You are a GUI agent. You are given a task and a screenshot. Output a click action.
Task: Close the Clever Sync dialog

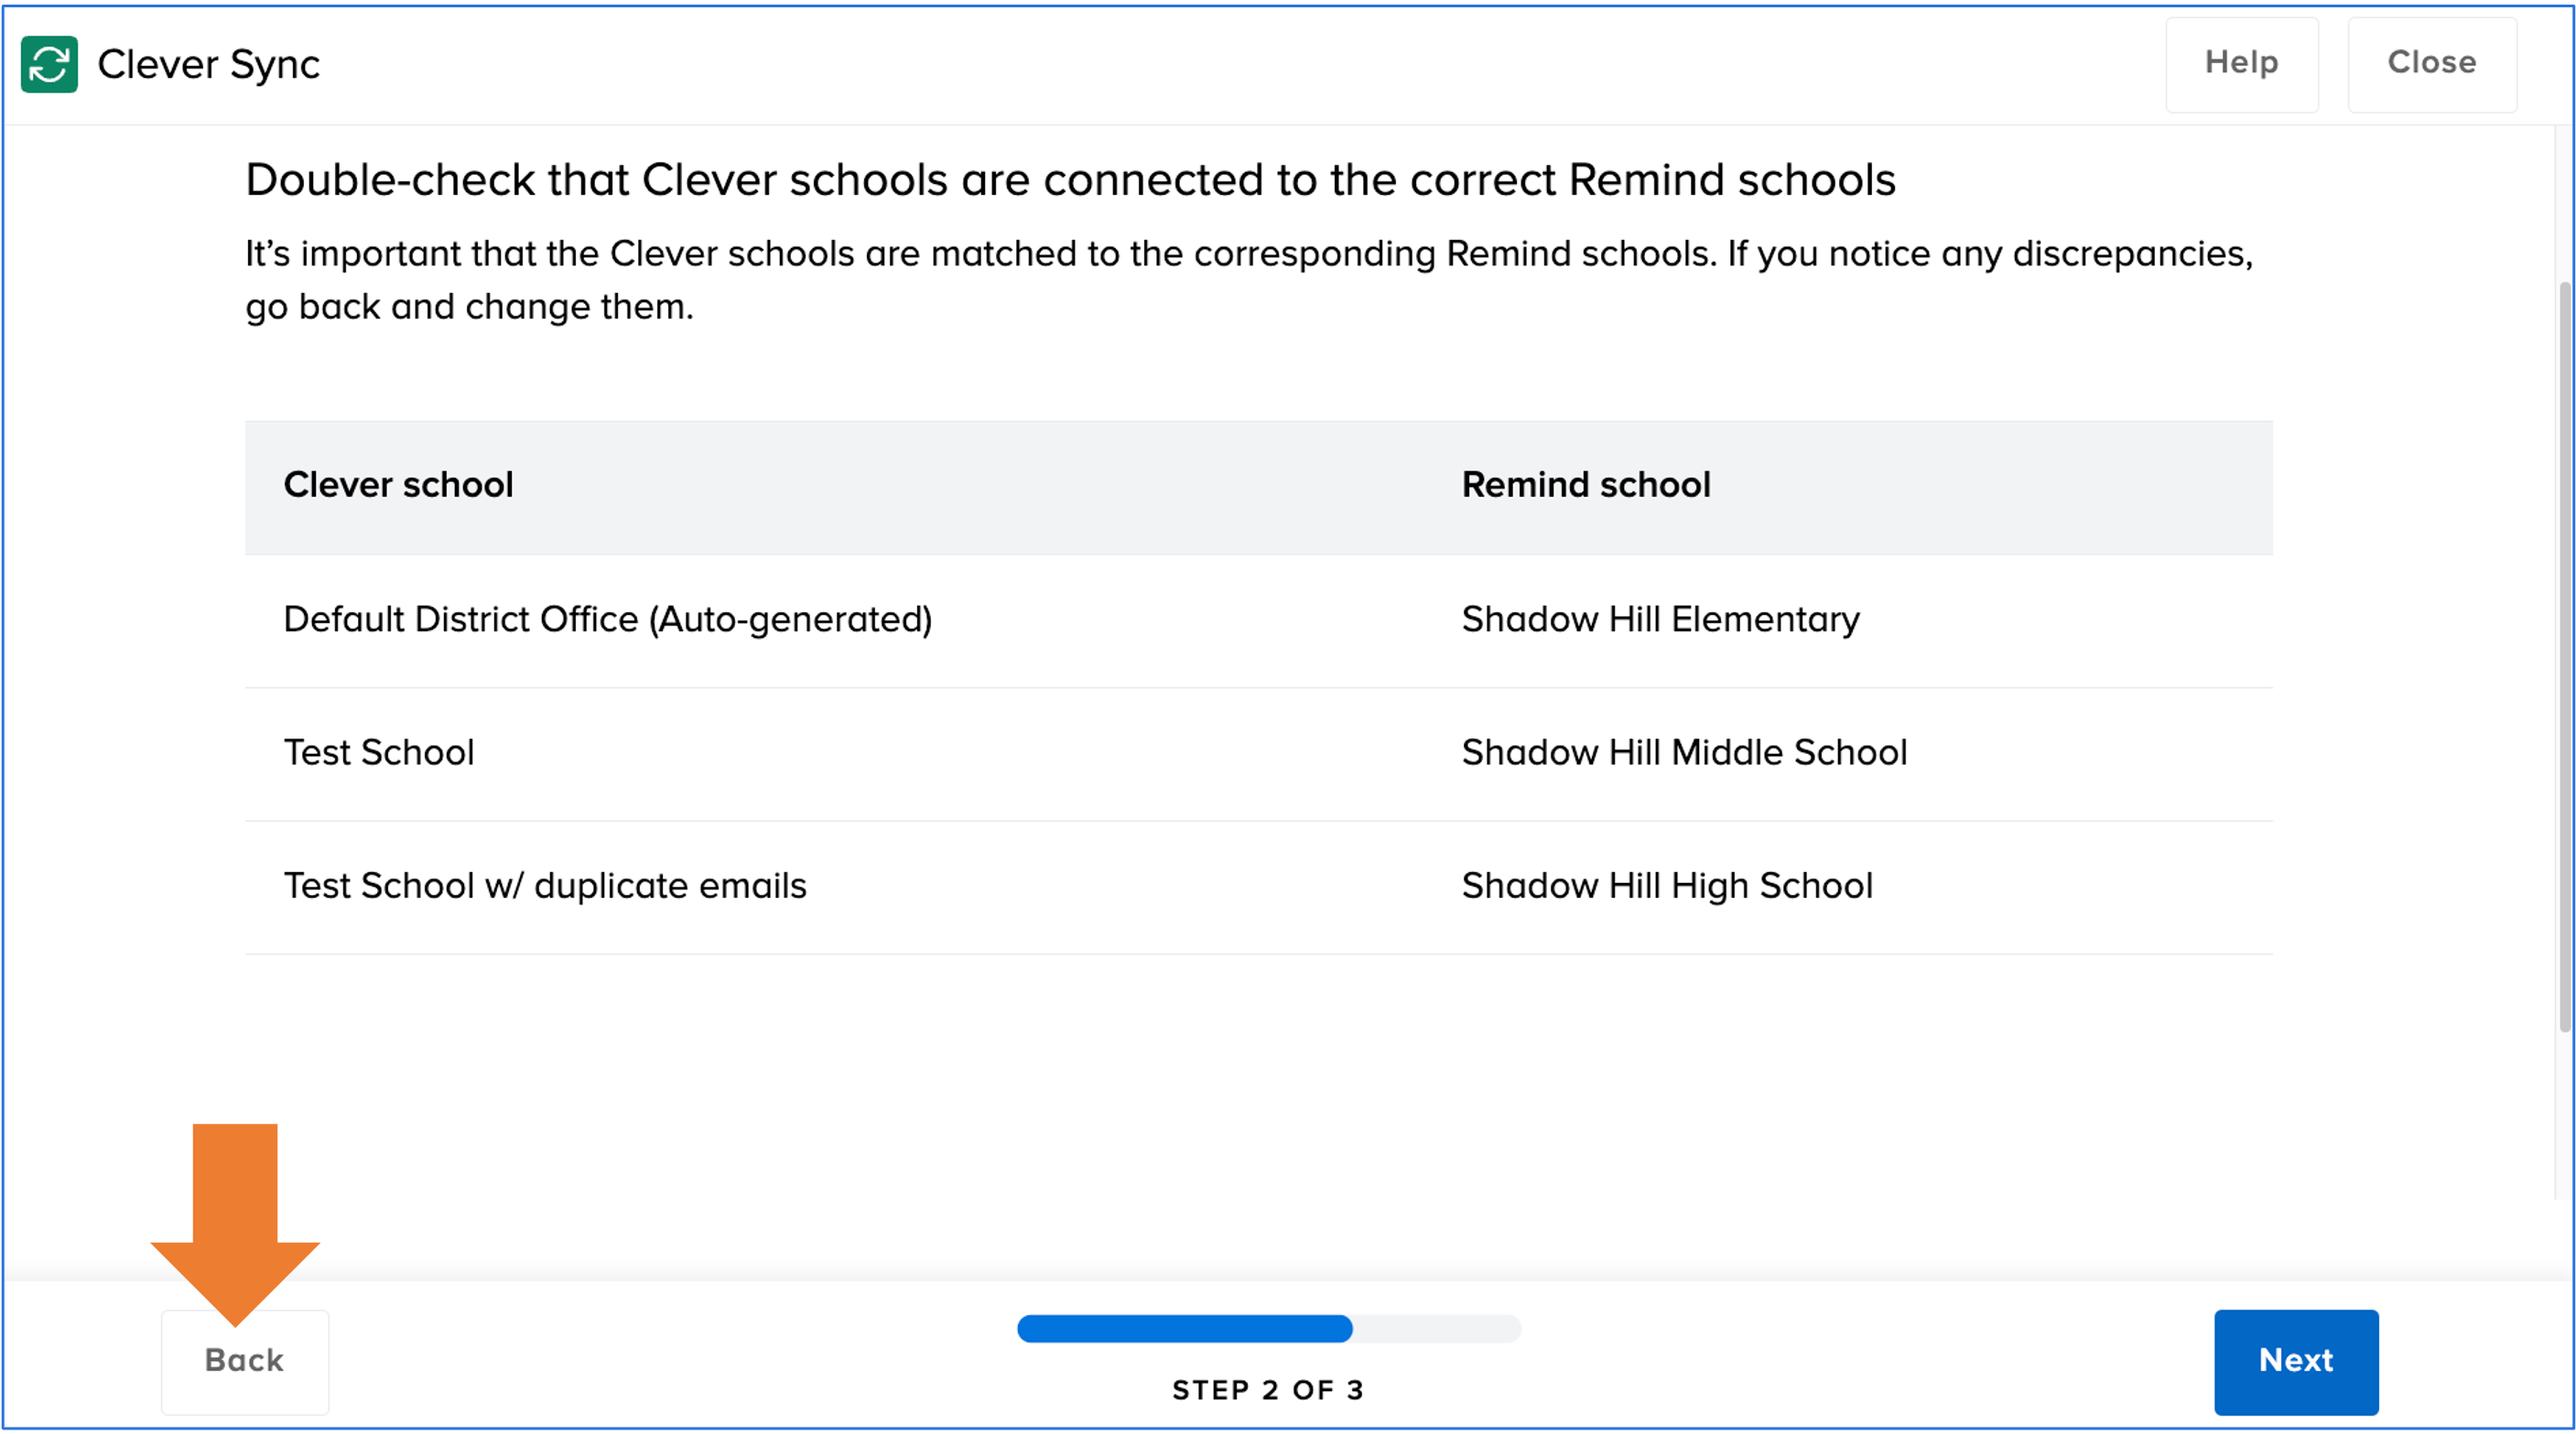pyautogui.click(x=2431, y=63)
